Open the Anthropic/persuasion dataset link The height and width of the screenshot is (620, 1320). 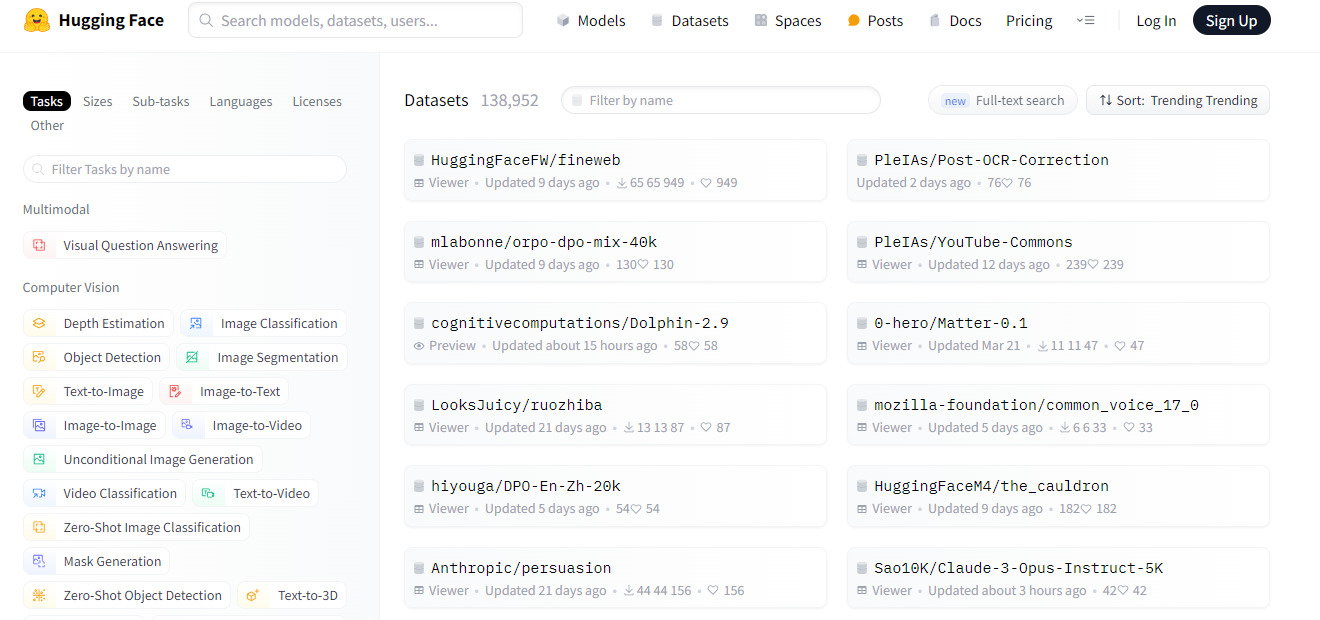[x=520, y=568]
